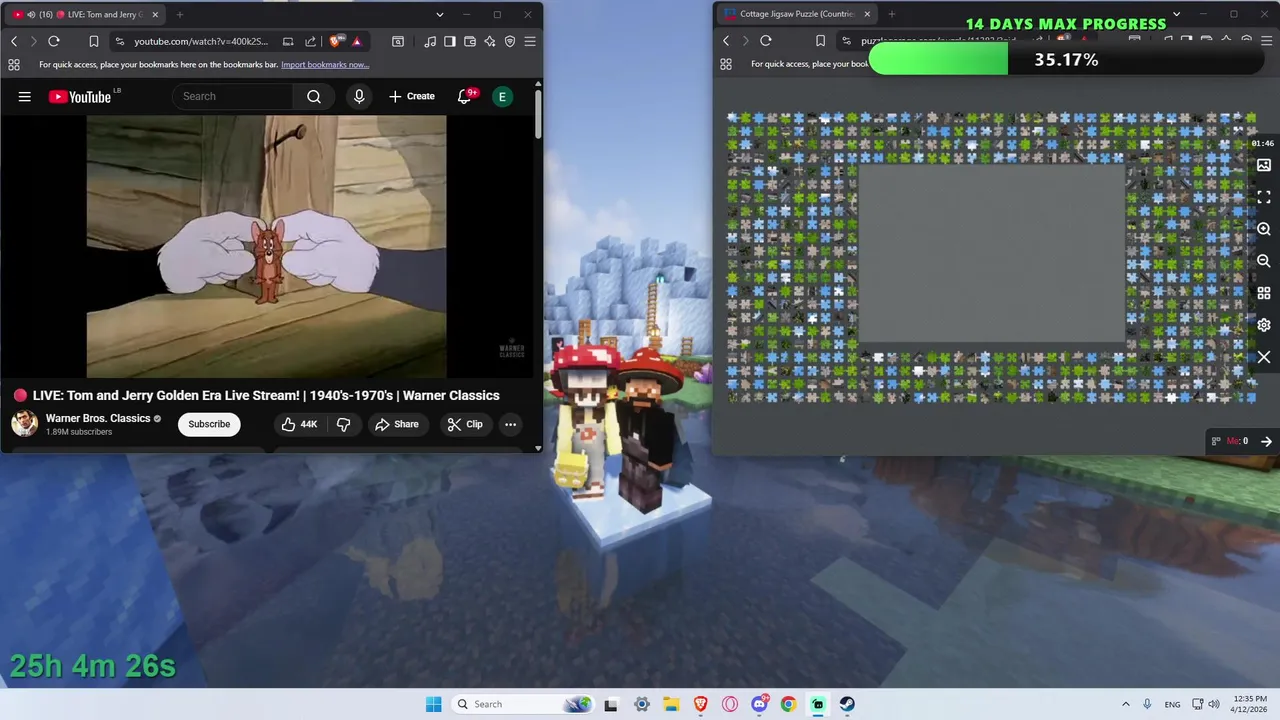Click the Clip button under the video

coord(465,424)
